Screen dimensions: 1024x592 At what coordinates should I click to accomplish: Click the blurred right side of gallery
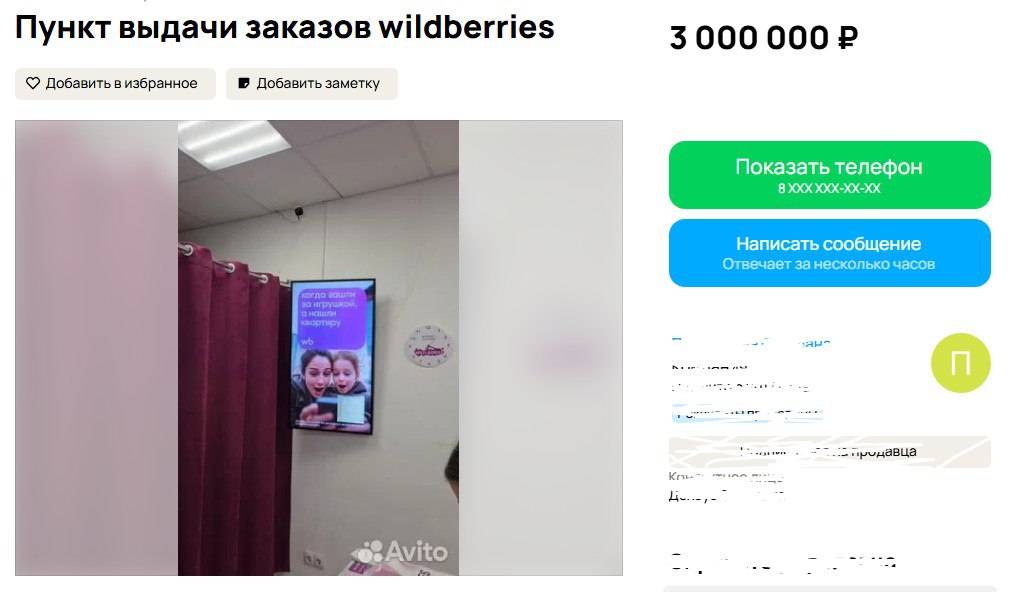click(541, 348)
